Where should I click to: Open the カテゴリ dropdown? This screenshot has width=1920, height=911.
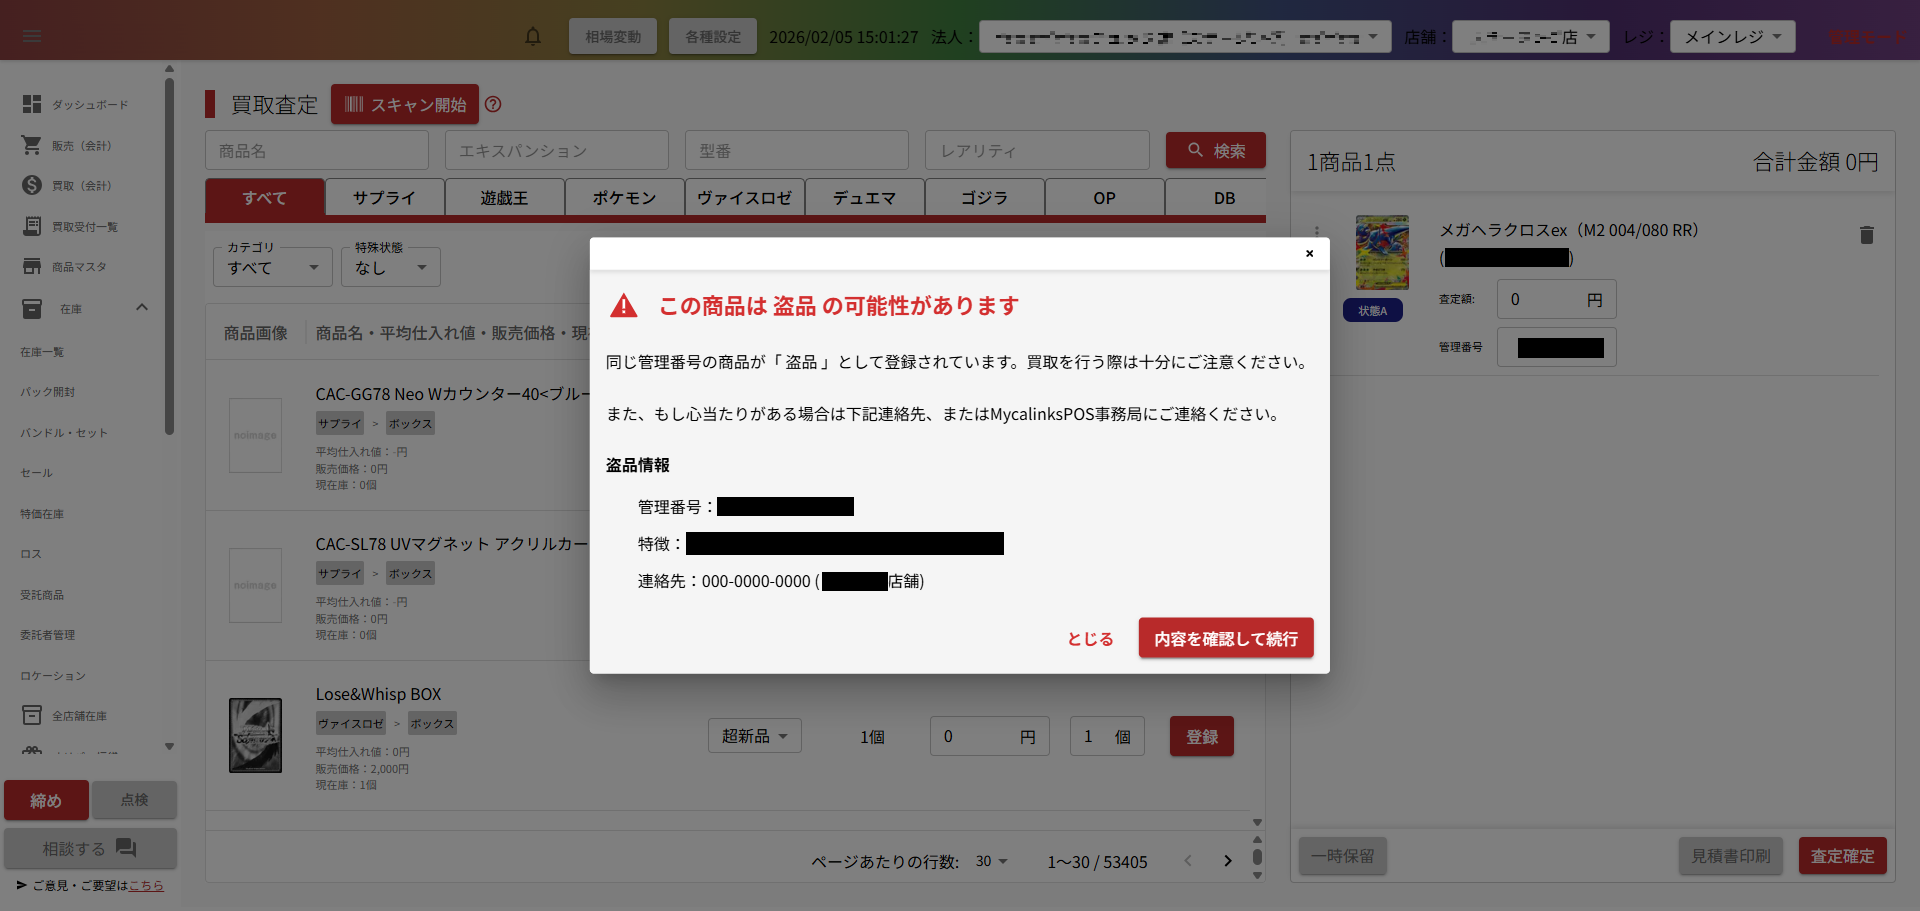(x=272, y=268)
